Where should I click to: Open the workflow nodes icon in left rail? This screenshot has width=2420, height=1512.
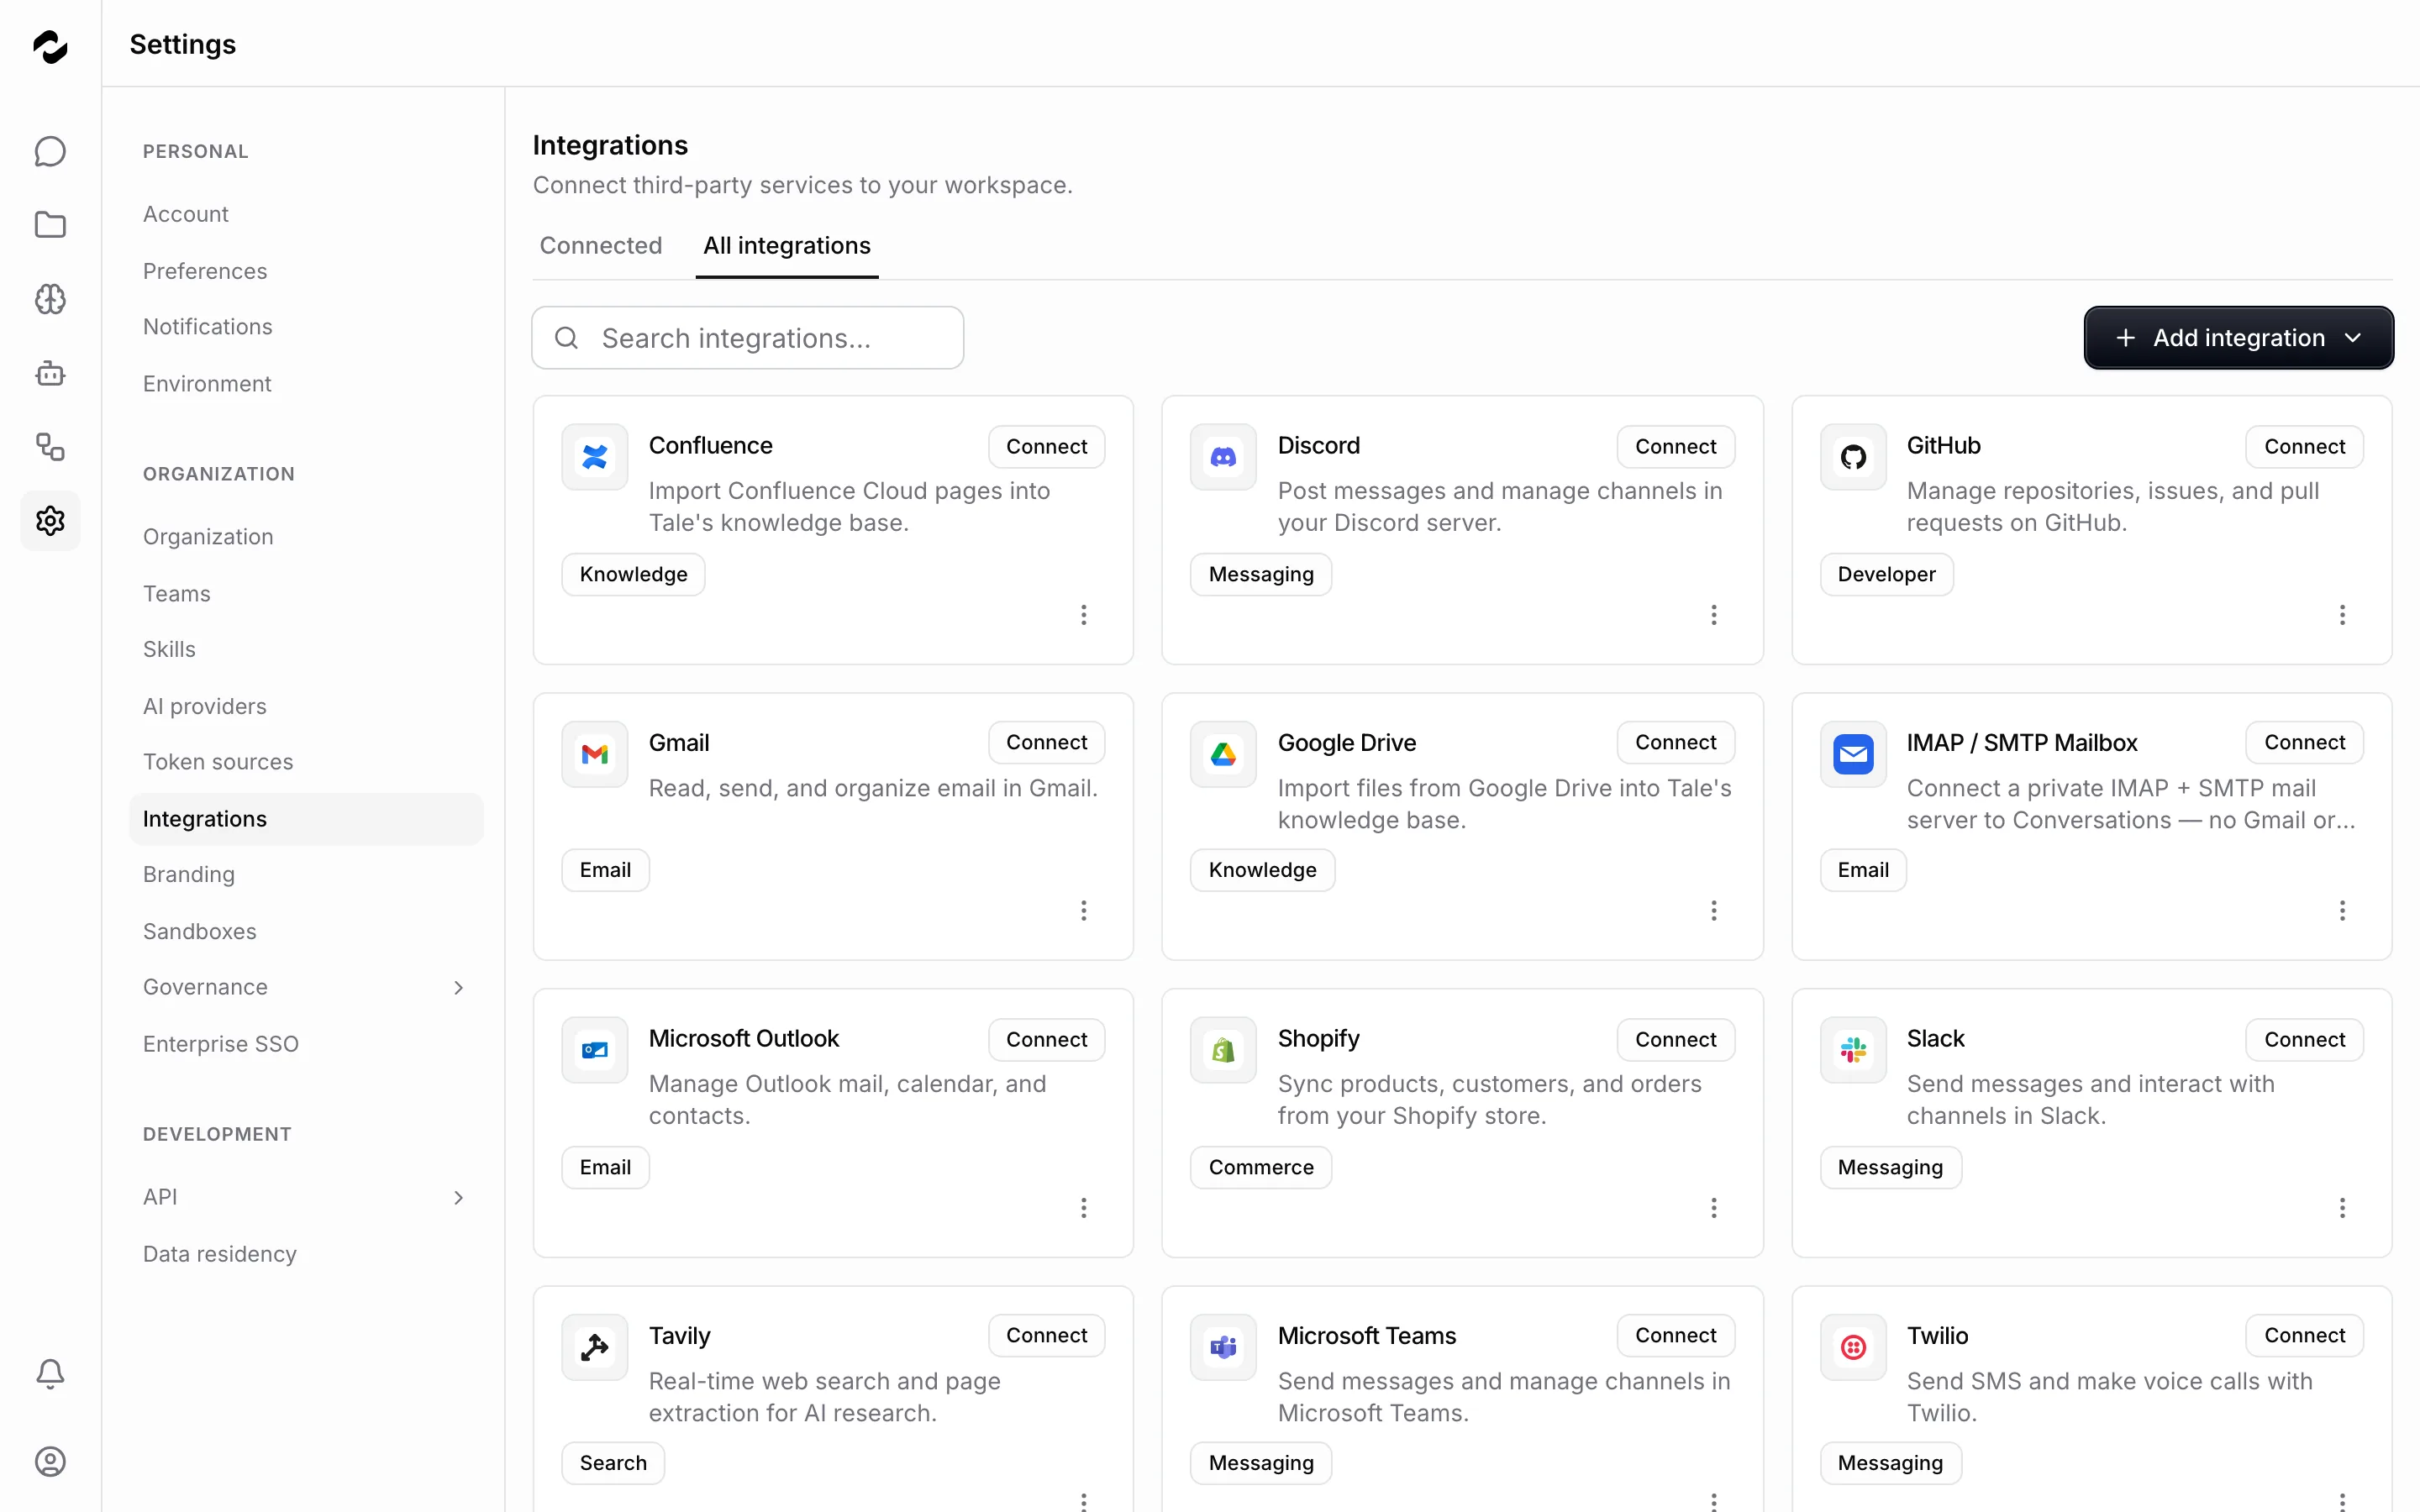50,447
